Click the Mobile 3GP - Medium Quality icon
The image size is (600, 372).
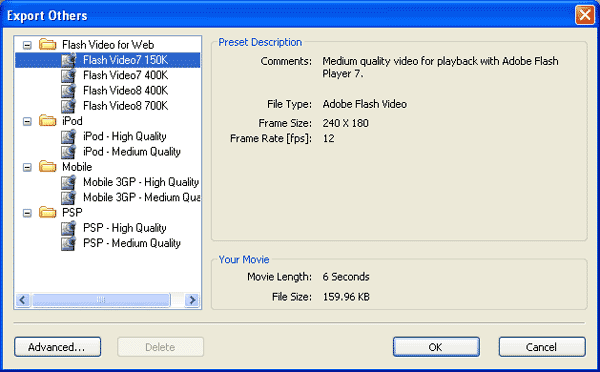68,197
